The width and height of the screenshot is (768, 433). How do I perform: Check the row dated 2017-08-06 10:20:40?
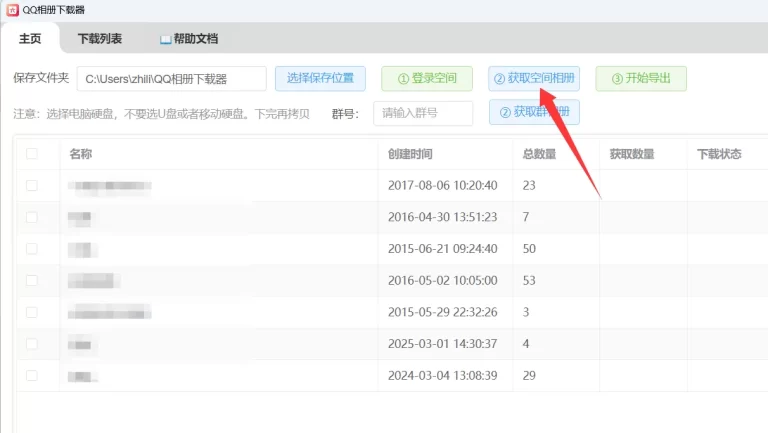point(32,186)
